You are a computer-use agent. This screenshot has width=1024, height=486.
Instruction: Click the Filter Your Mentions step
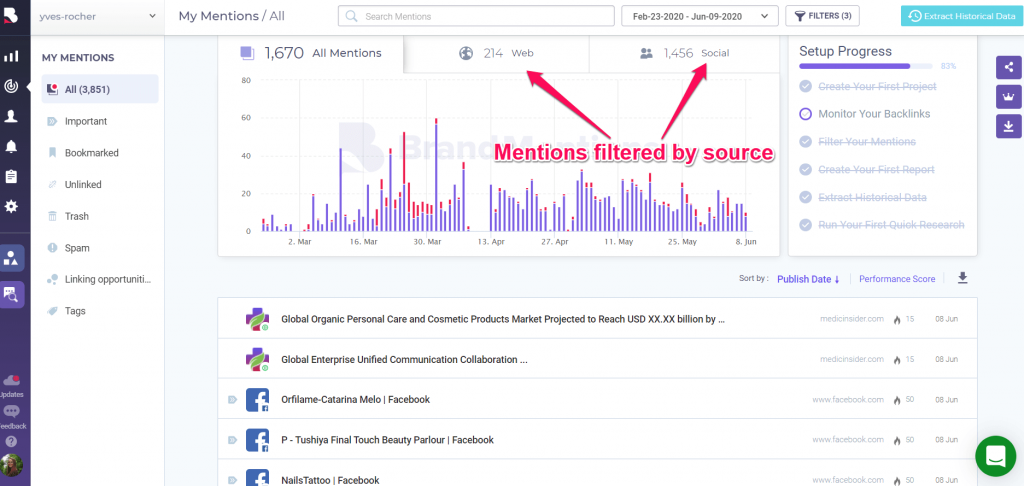(867, 142)
